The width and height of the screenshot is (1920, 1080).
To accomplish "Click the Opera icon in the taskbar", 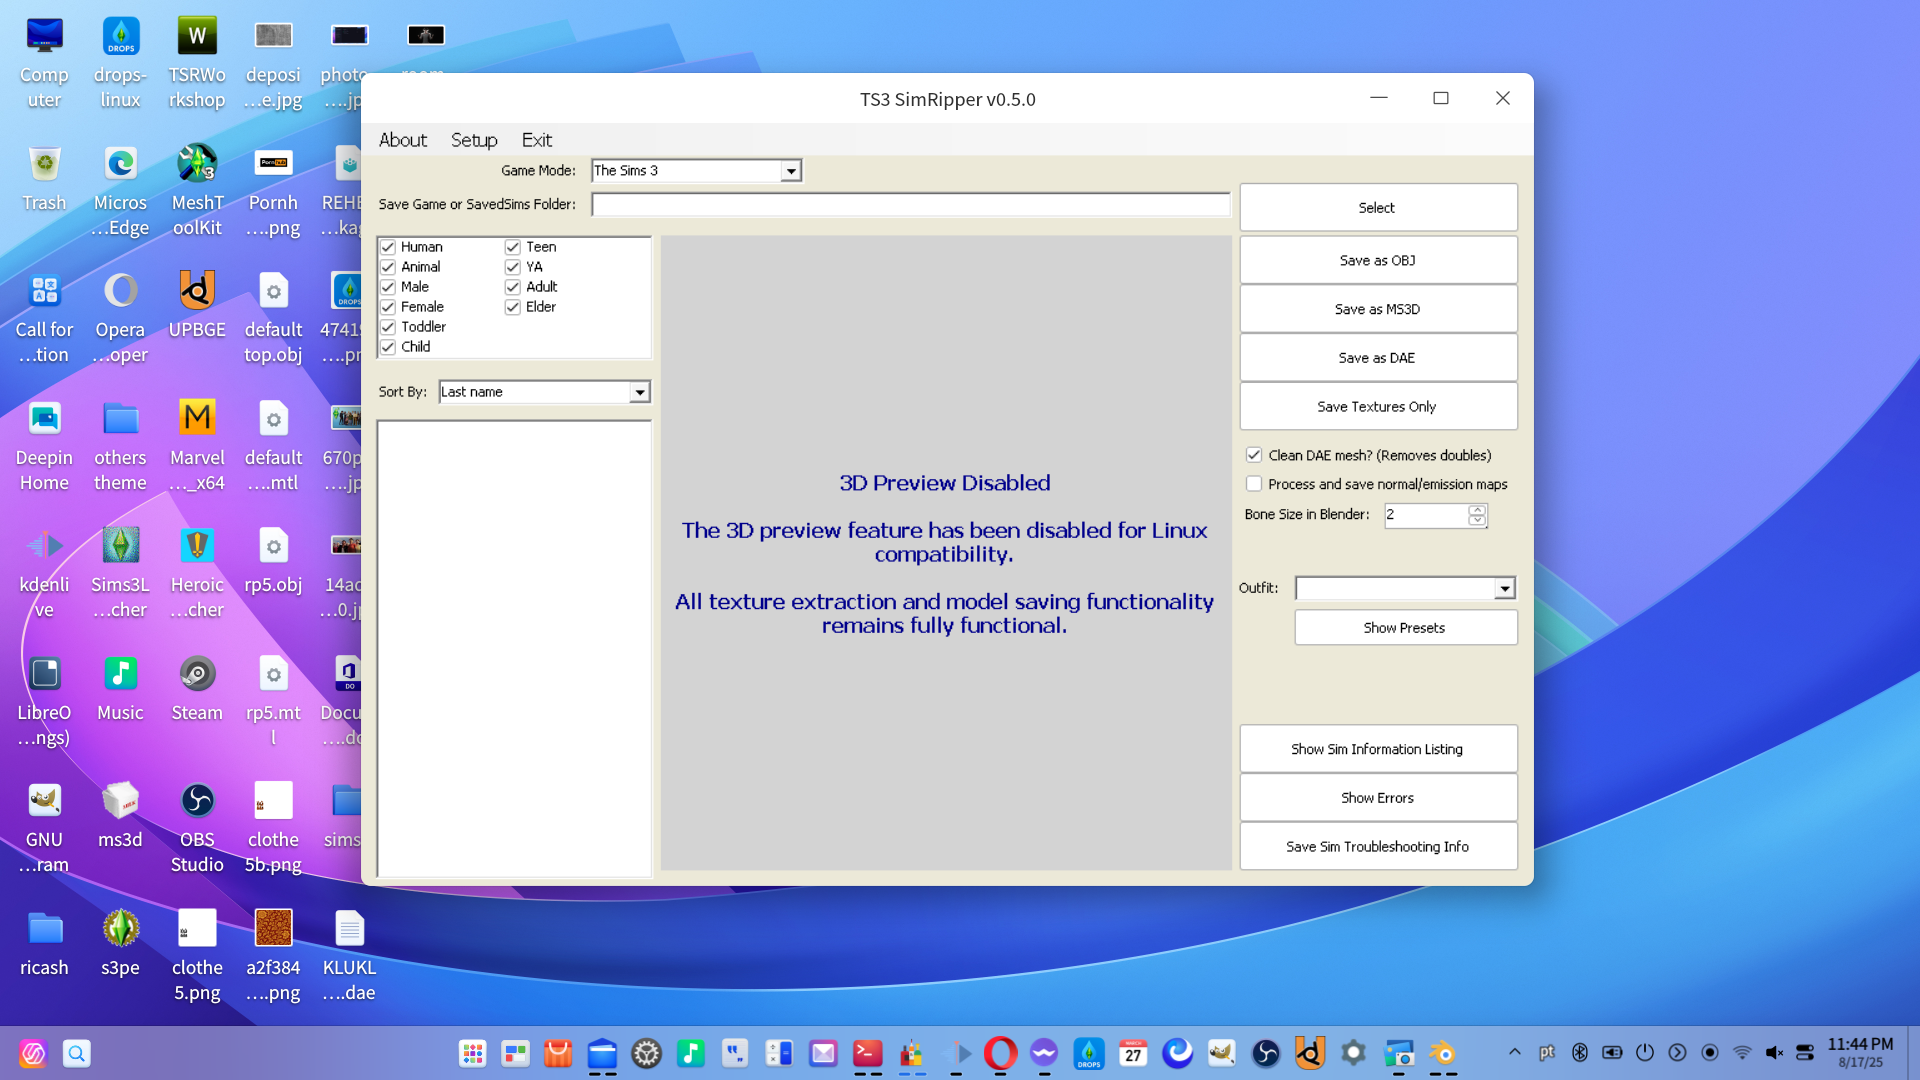I will [x=1000, y=1053].
